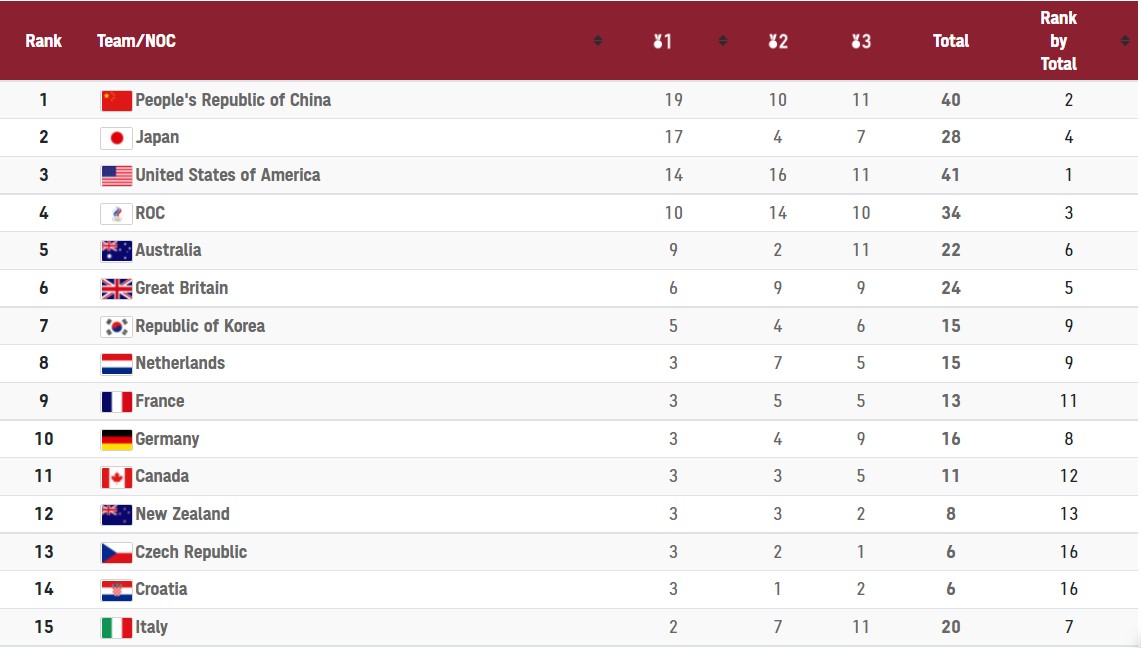Viewport: 1141px width, 648px height.
Task: Open the United States of America team link
Action: pyautogui.click(x=227, y=175)
